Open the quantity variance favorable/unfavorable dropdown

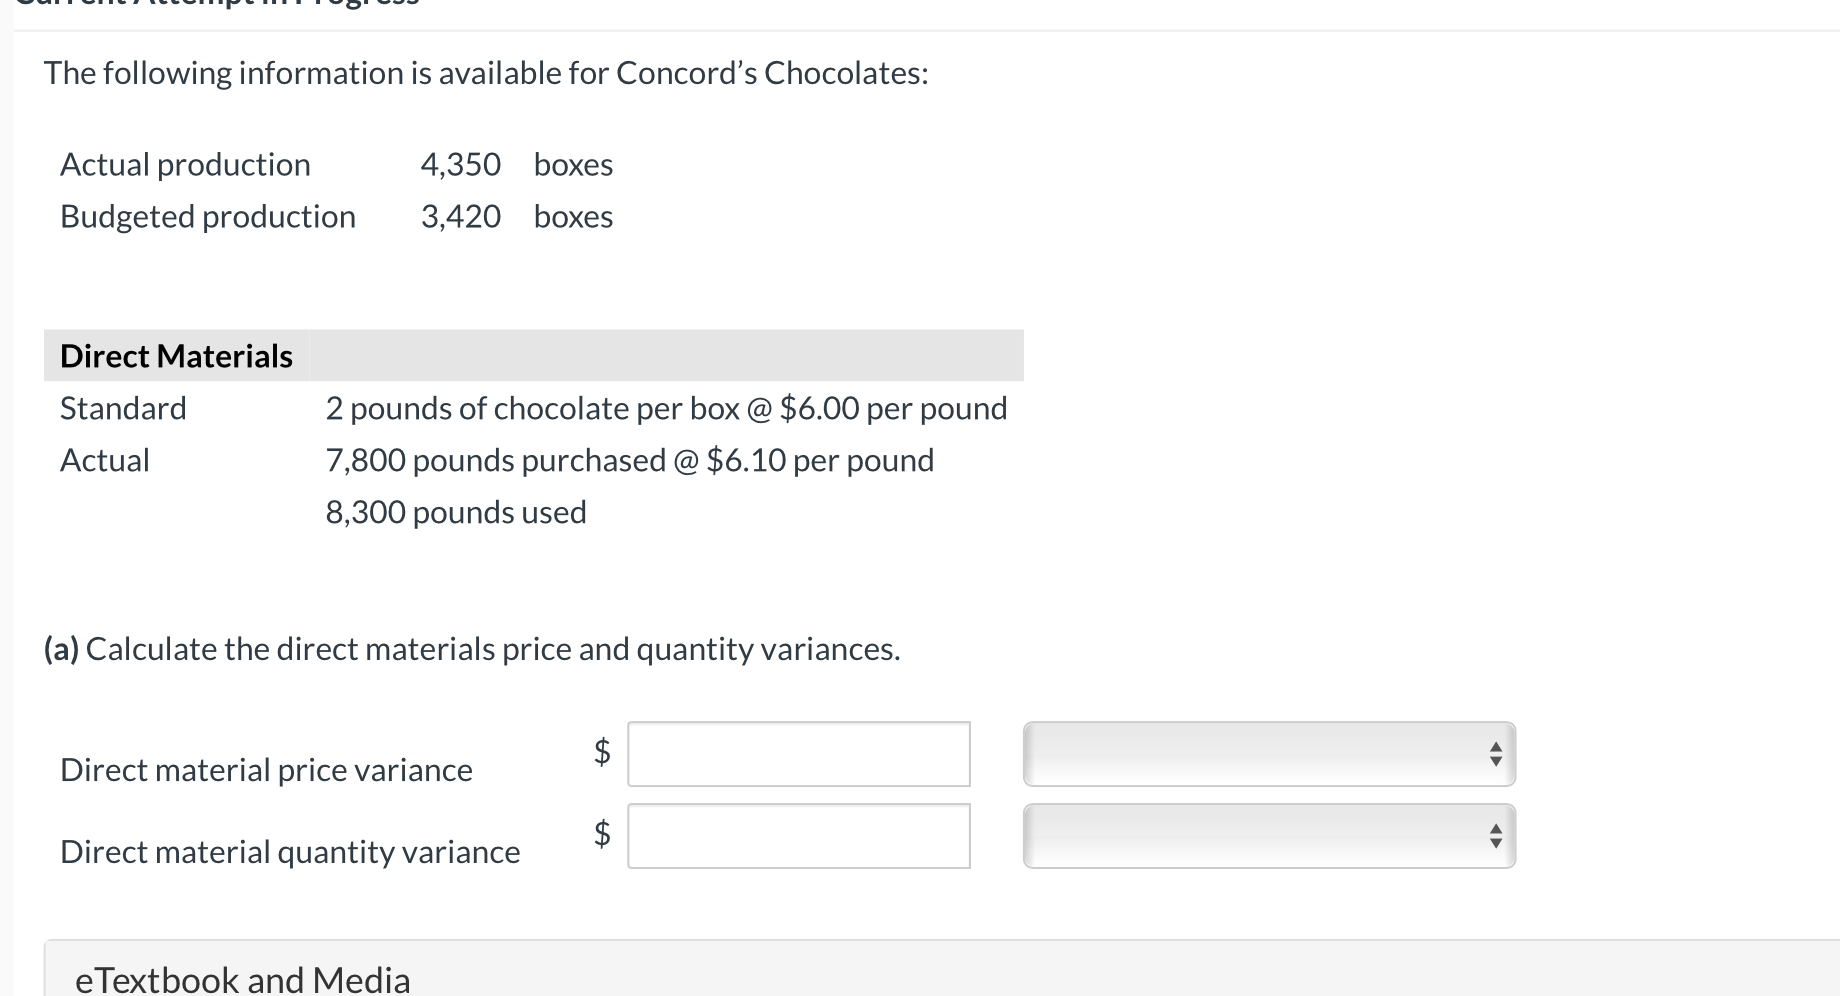(1268, 836)
